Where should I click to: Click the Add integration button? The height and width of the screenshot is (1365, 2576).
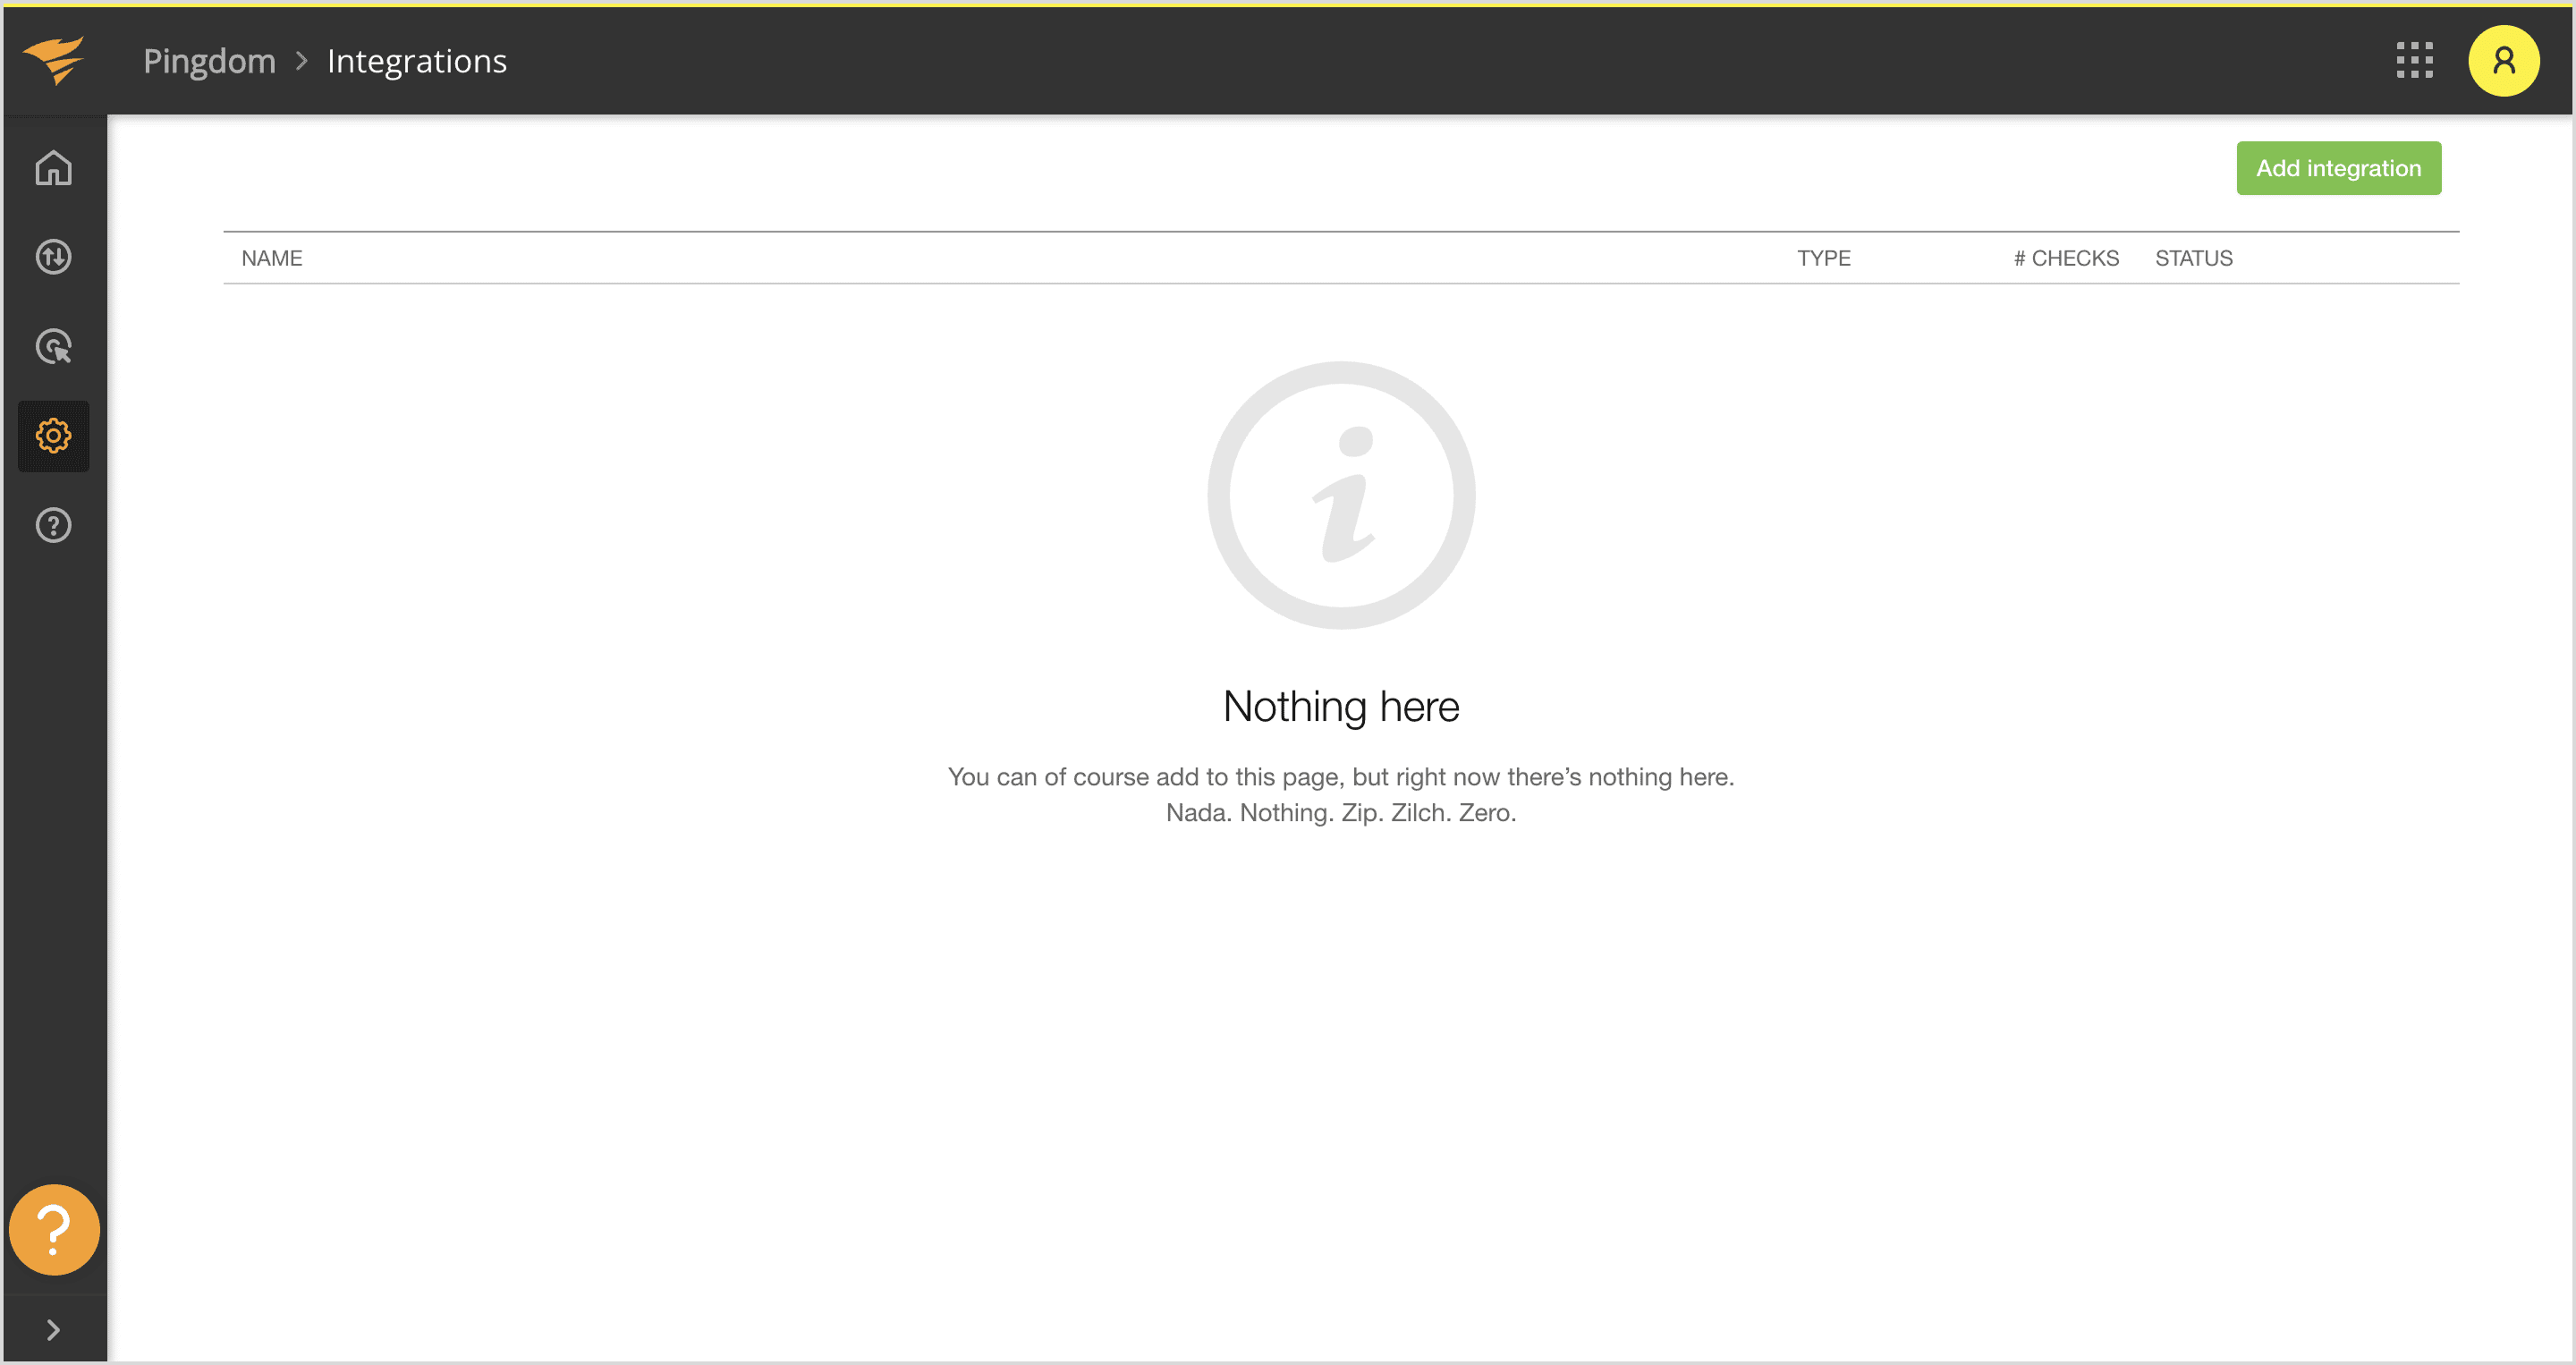tap(2338, 168)
